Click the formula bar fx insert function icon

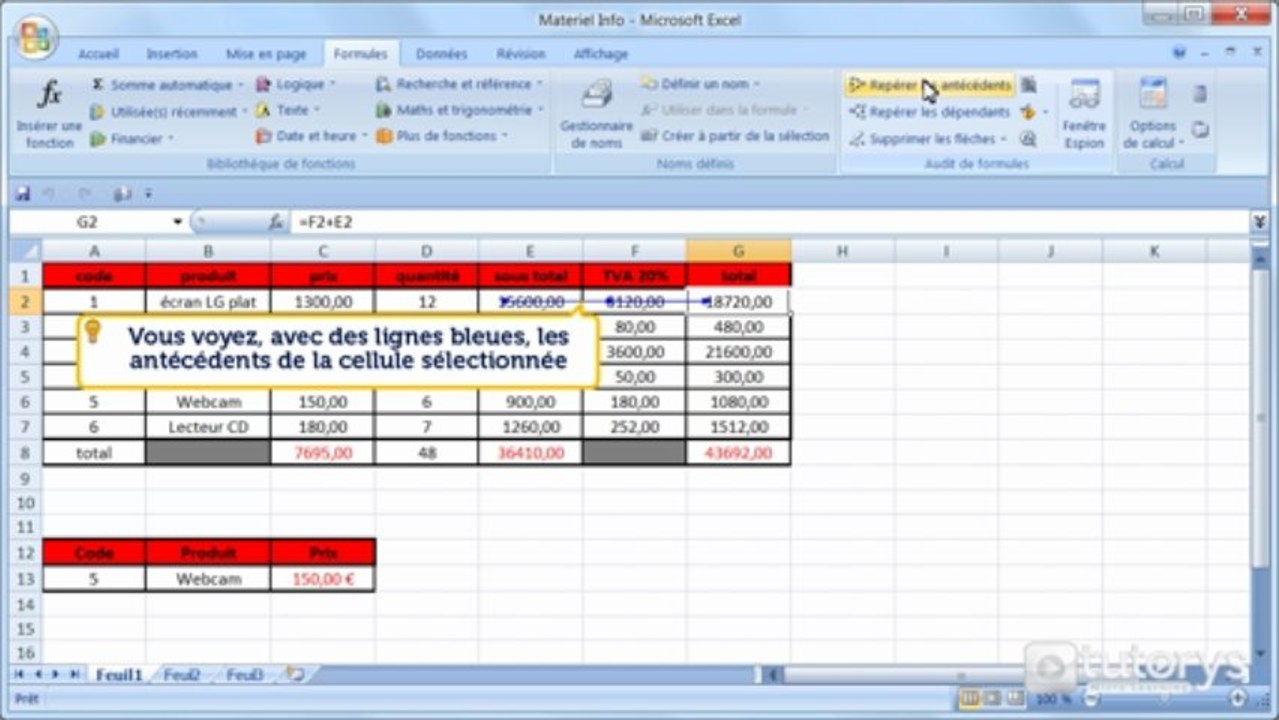(x=276, y=222)
